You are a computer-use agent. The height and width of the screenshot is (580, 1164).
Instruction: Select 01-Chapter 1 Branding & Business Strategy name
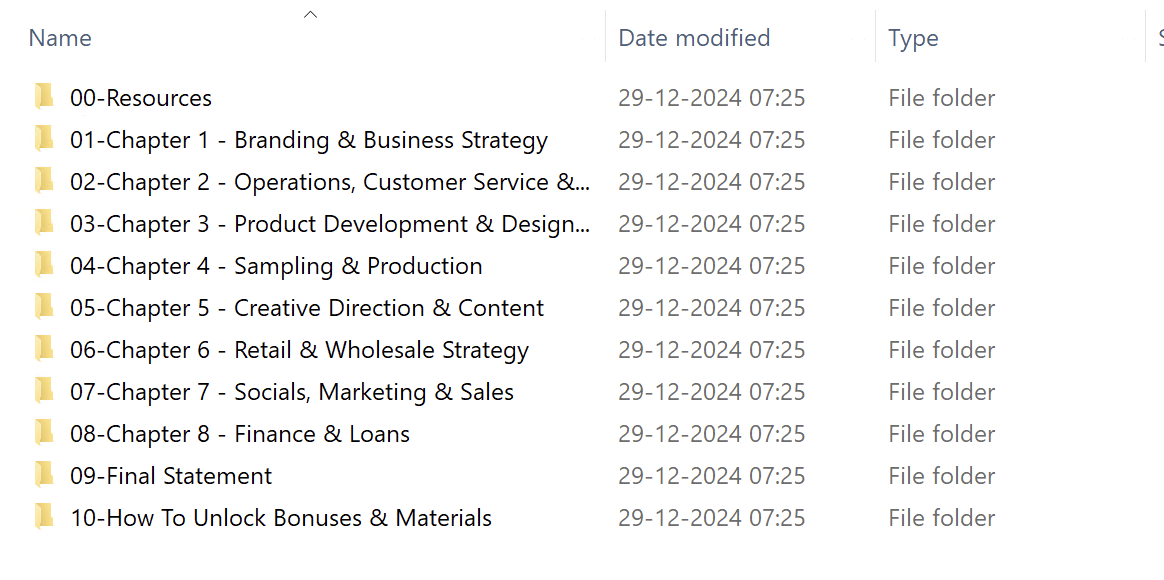click(308, 140)
